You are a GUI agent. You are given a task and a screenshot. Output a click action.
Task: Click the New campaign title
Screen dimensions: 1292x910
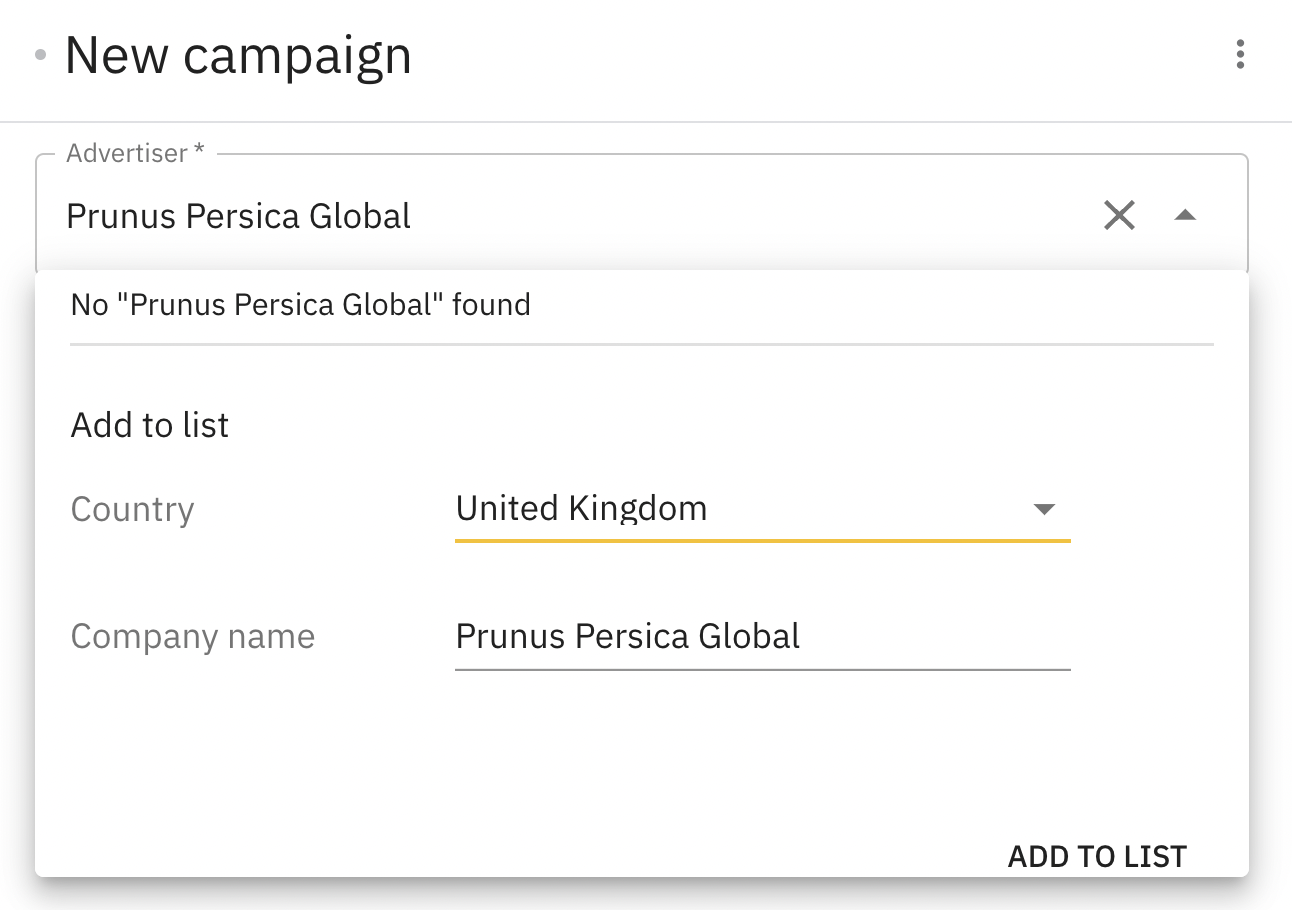238,55
